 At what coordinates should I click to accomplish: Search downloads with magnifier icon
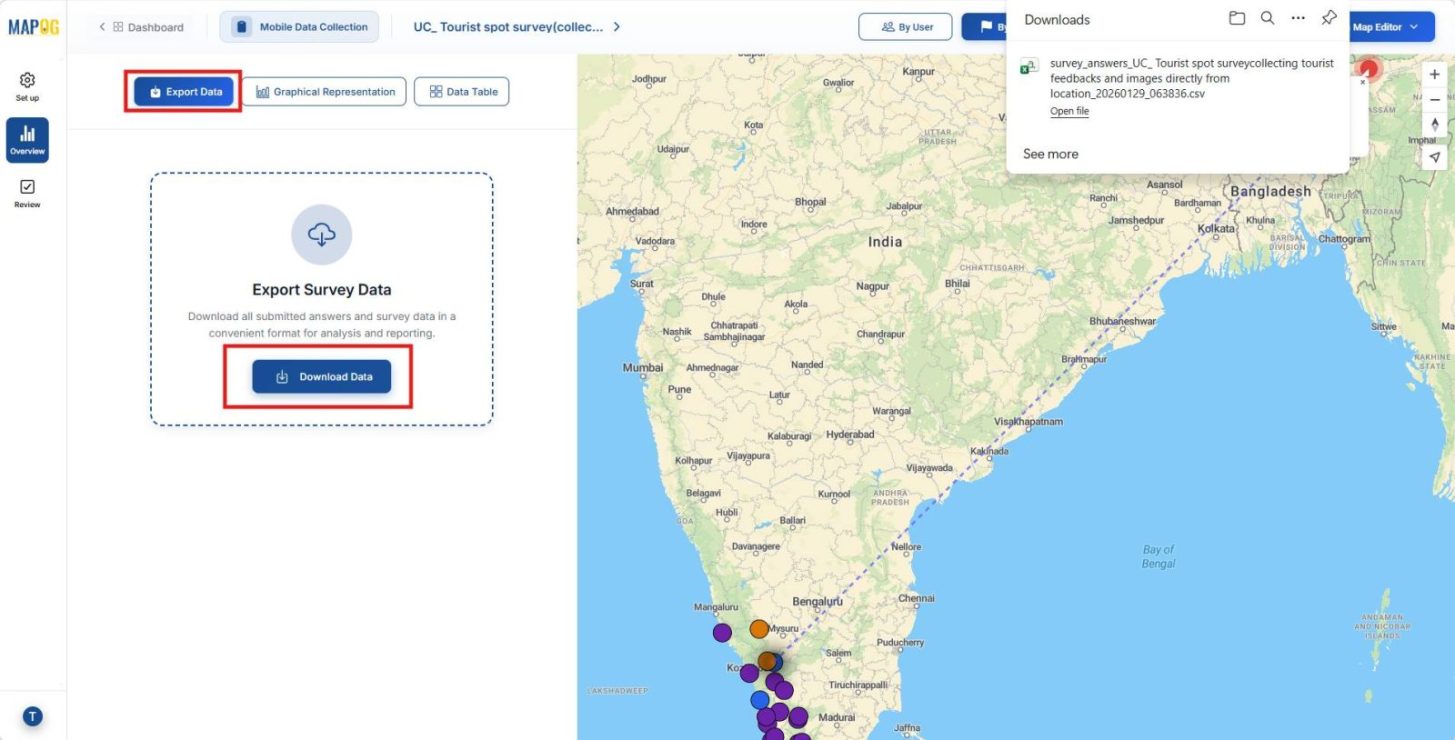[x=1267, y=18]
